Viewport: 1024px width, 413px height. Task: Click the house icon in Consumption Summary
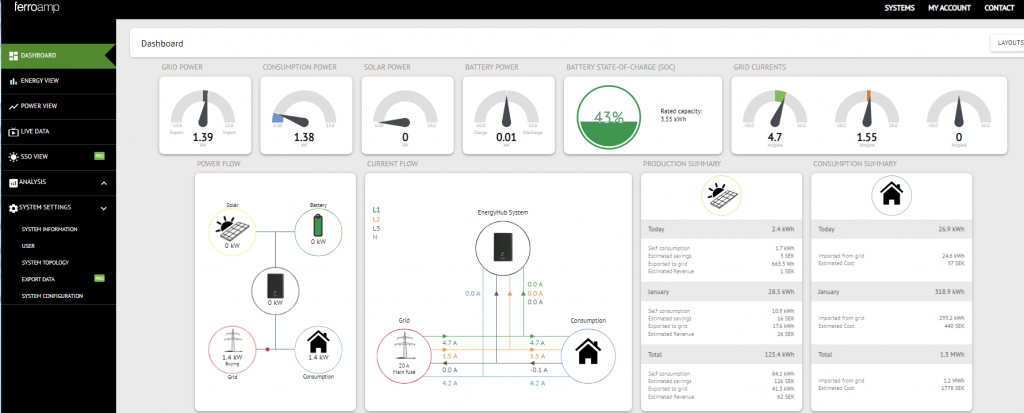coord(891,195)
